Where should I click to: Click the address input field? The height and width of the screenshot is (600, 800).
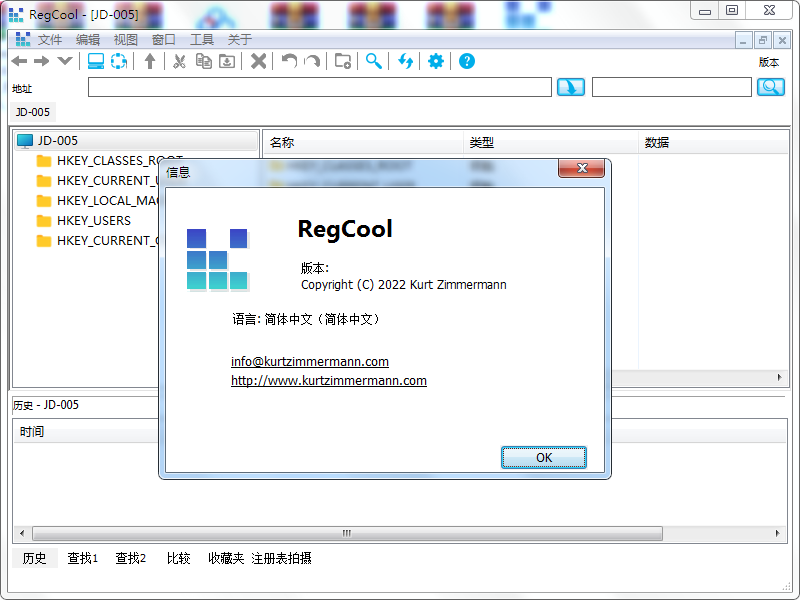[320, 87]
